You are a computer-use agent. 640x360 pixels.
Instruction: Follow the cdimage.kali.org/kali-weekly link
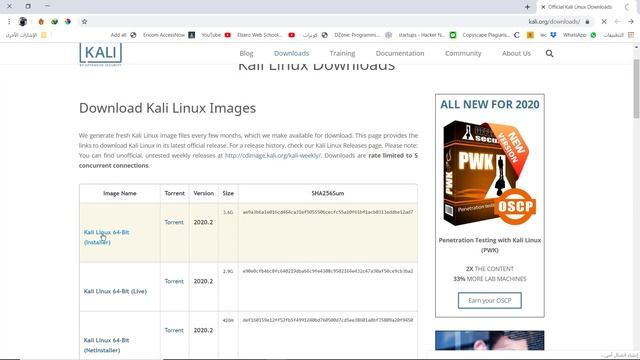pos(273,156)
